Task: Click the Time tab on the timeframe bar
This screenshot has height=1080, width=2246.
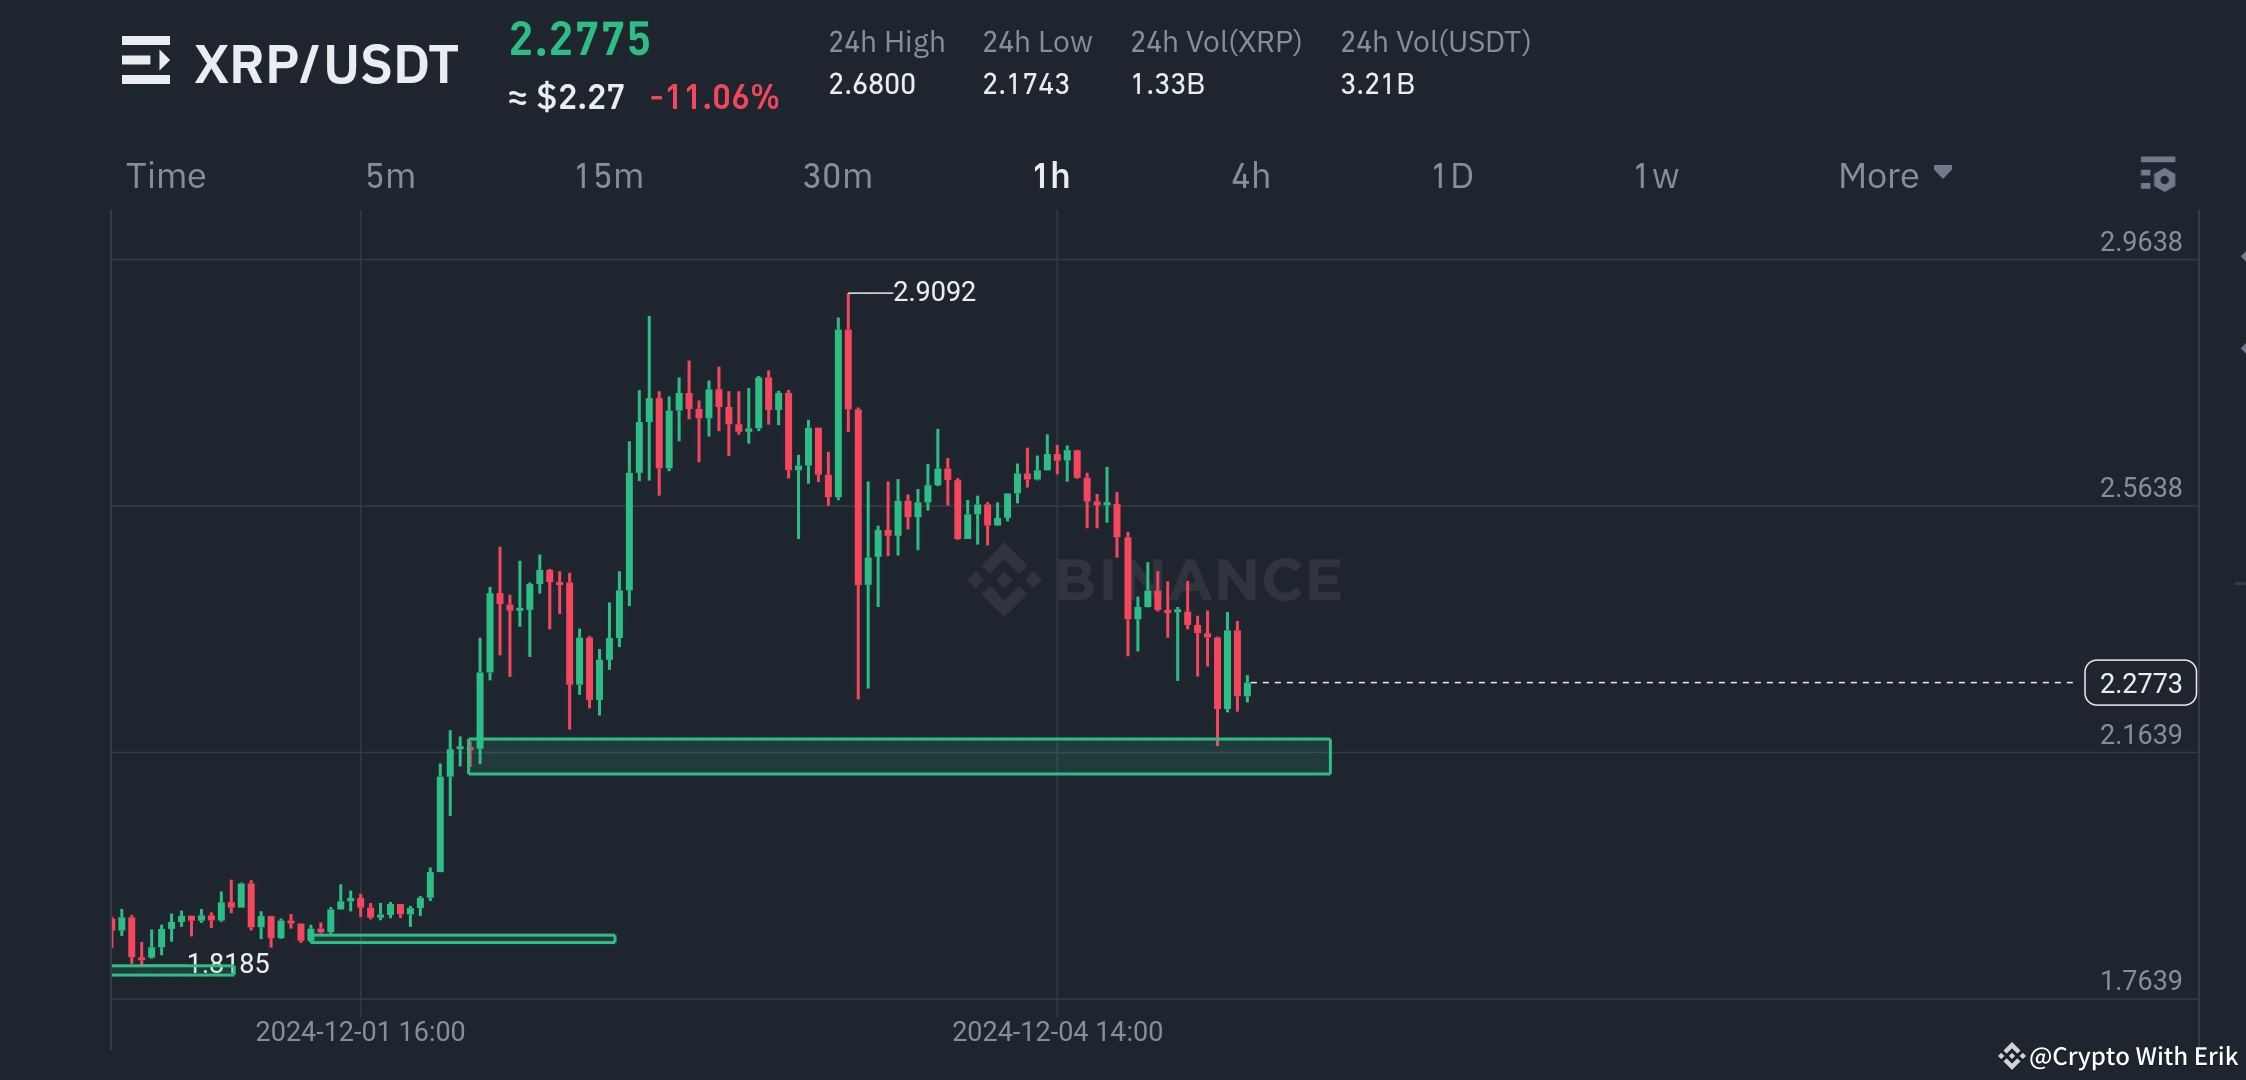Action: (166, 176)
